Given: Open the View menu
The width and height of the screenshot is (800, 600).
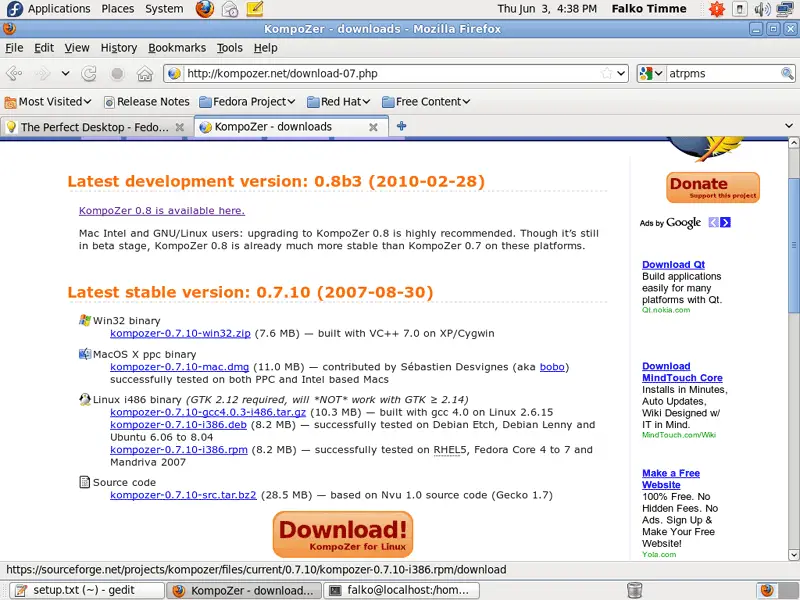Looking at the screenshot, I should point(77,48).
